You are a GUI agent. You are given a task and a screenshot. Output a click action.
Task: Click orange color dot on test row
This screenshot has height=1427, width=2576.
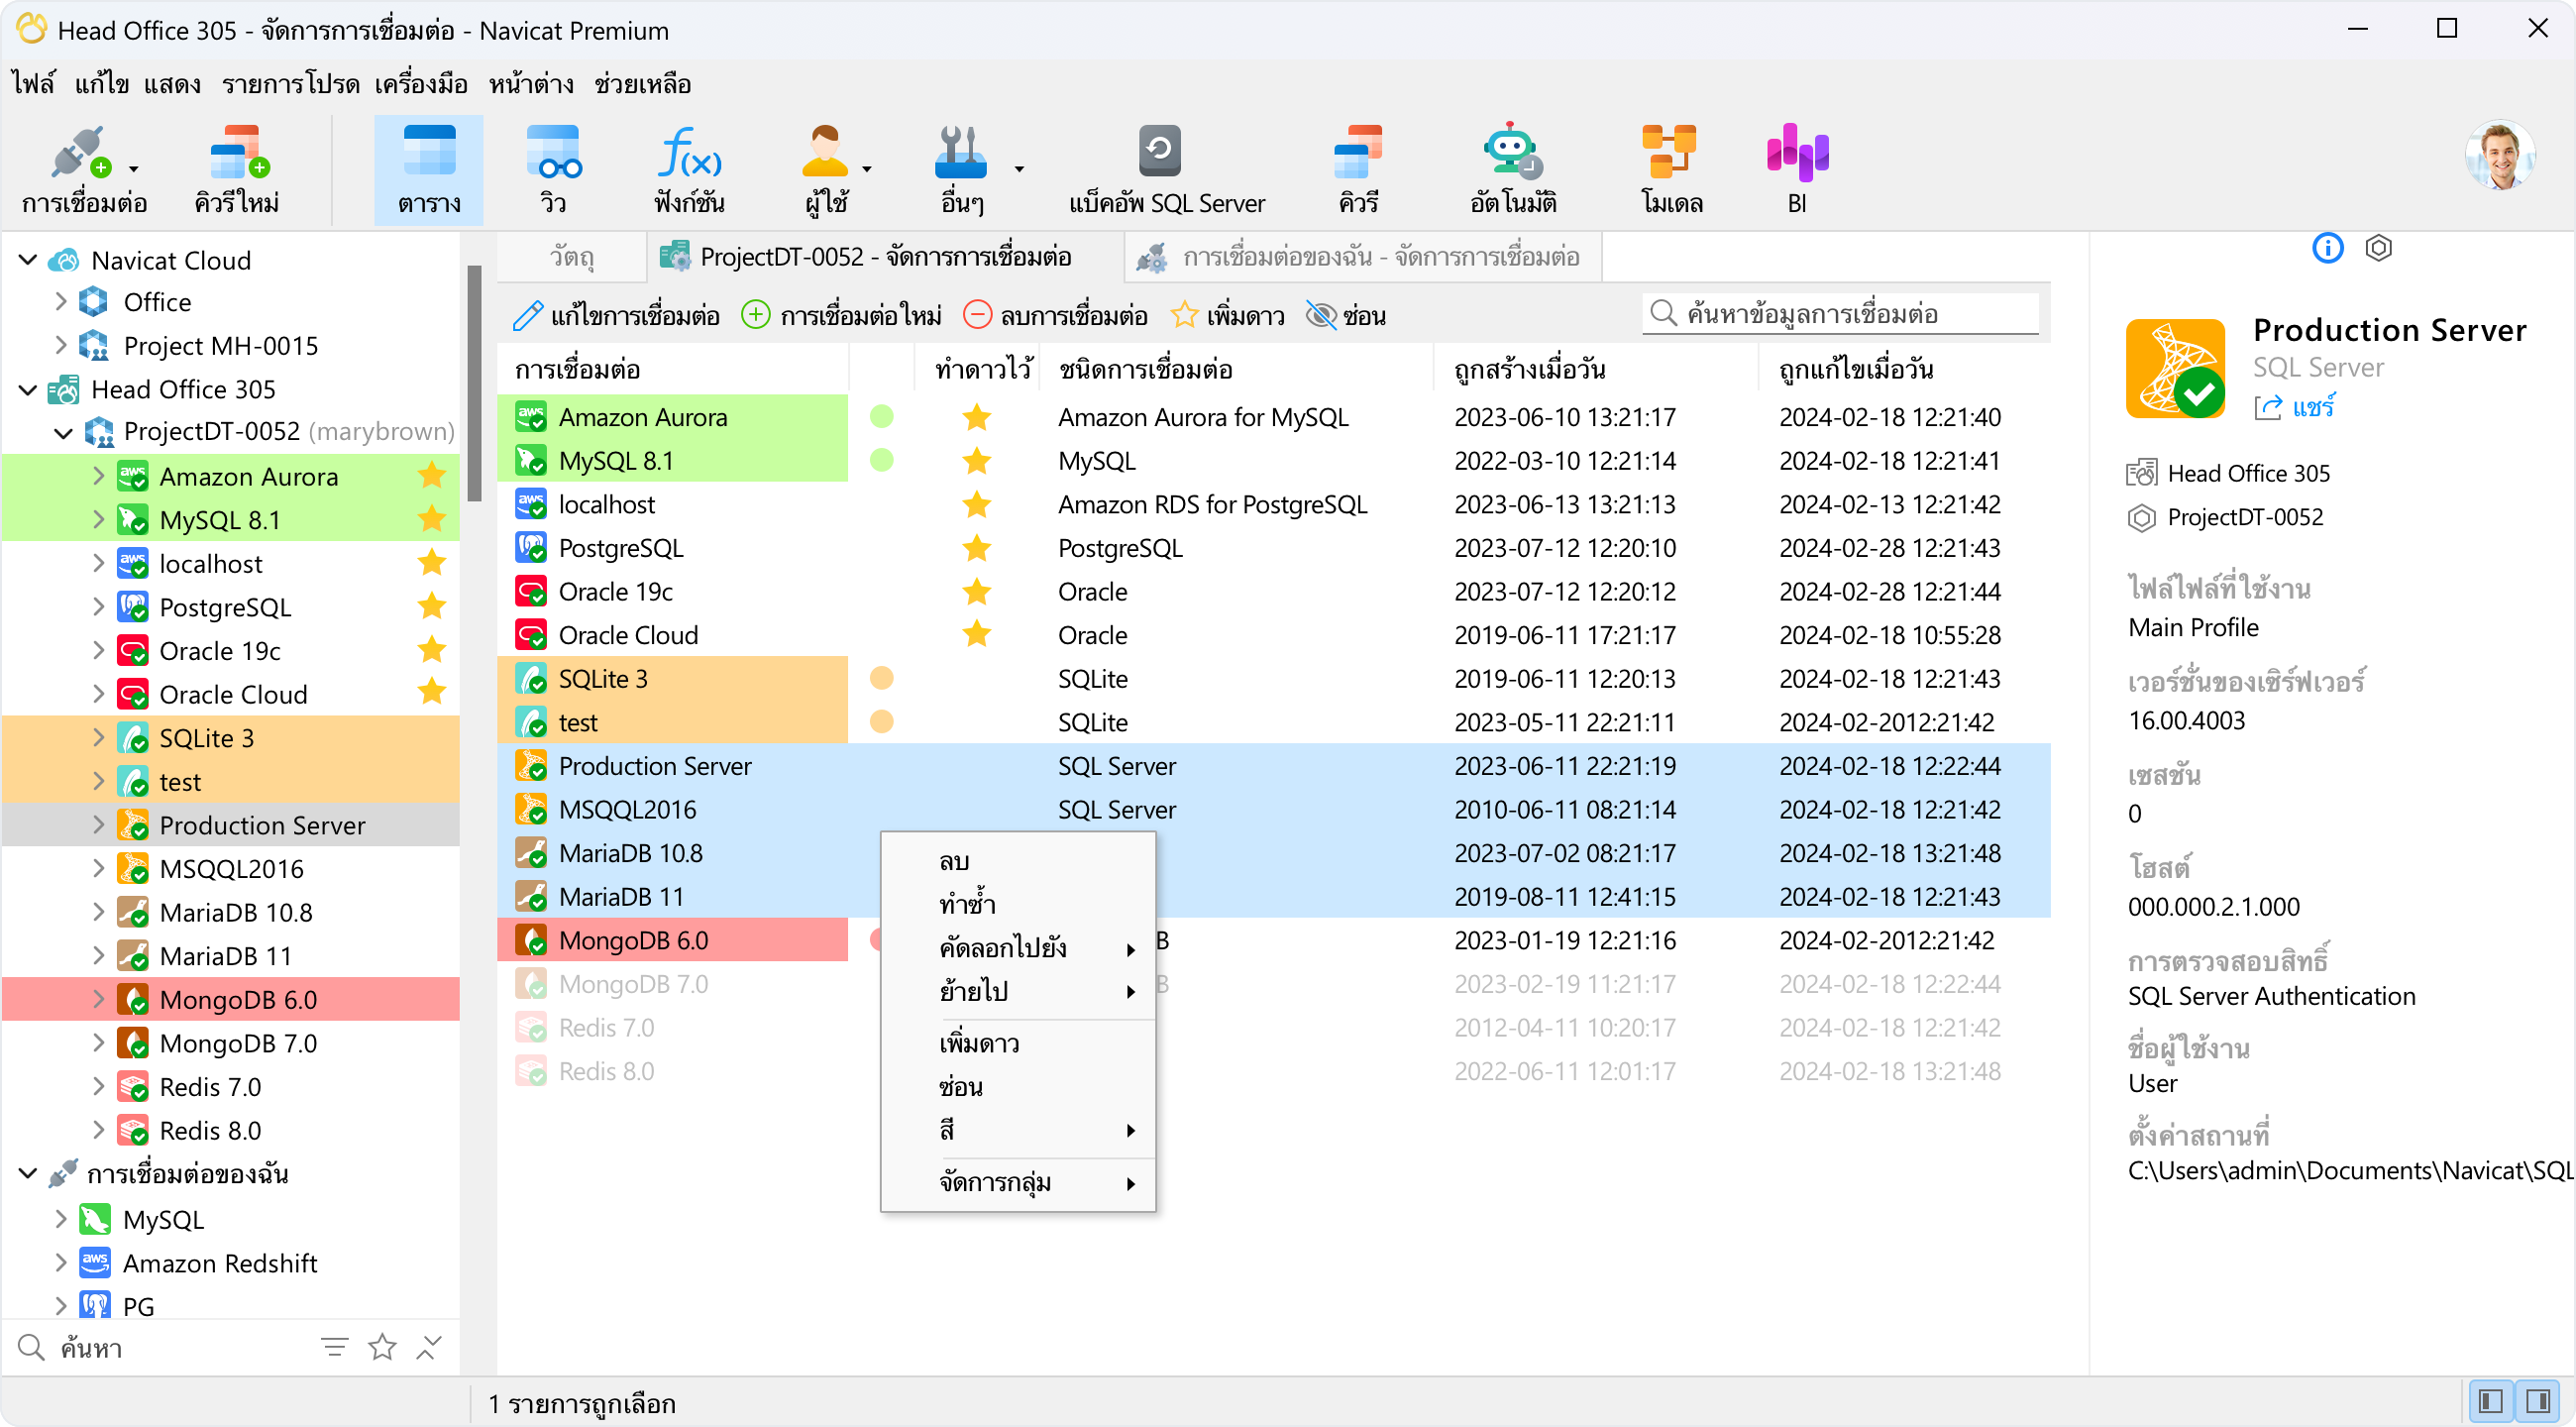coord(881,722)
